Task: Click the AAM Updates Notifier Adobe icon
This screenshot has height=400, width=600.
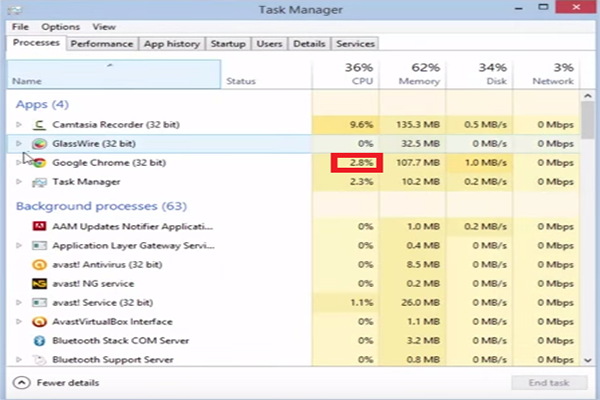Action: [x=39, y=227]
